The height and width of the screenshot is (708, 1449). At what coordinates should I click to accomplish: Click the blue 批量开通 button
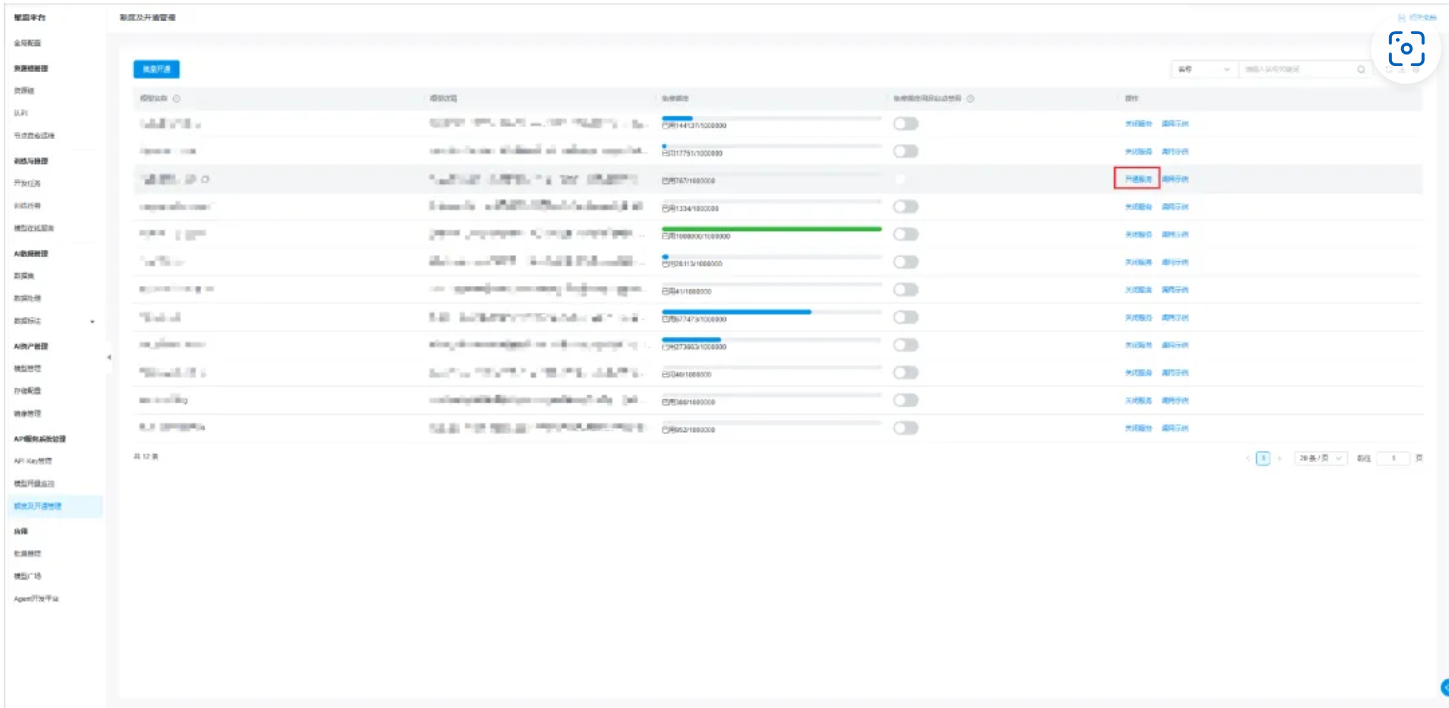pos(157,70)
